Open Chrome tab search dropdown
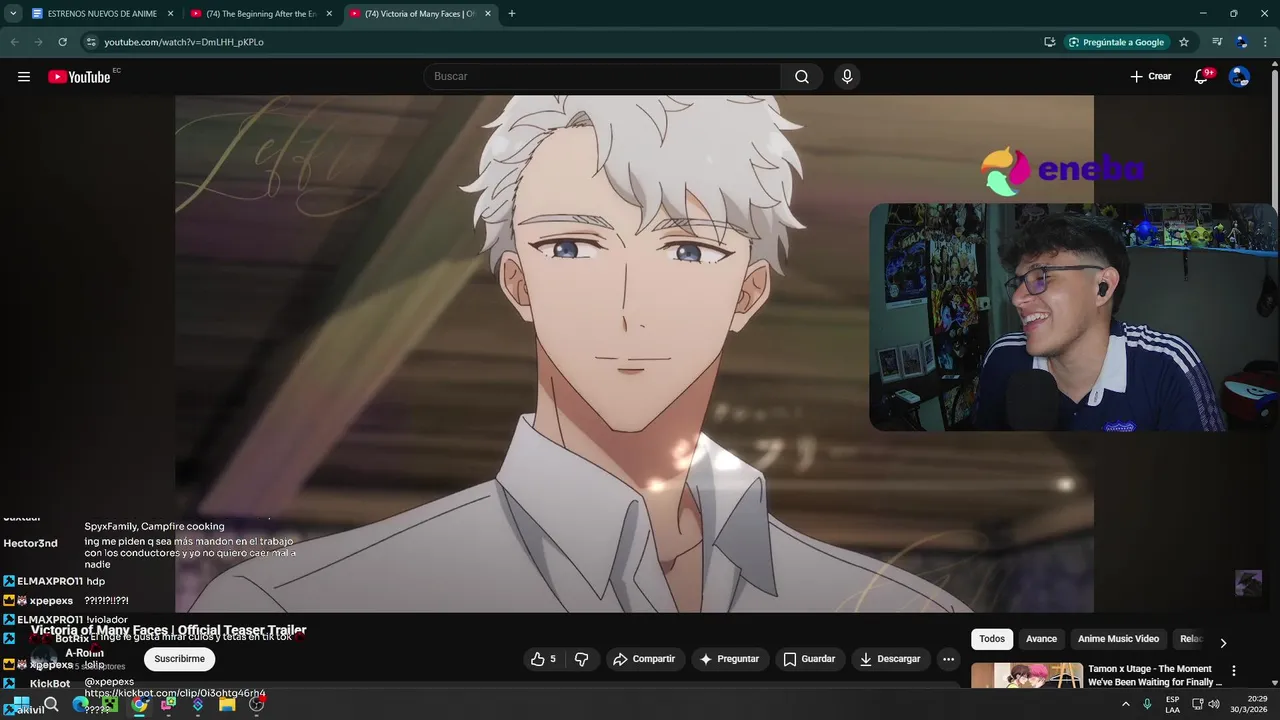This screenshot has width=1280, height=720. point(13,14)
